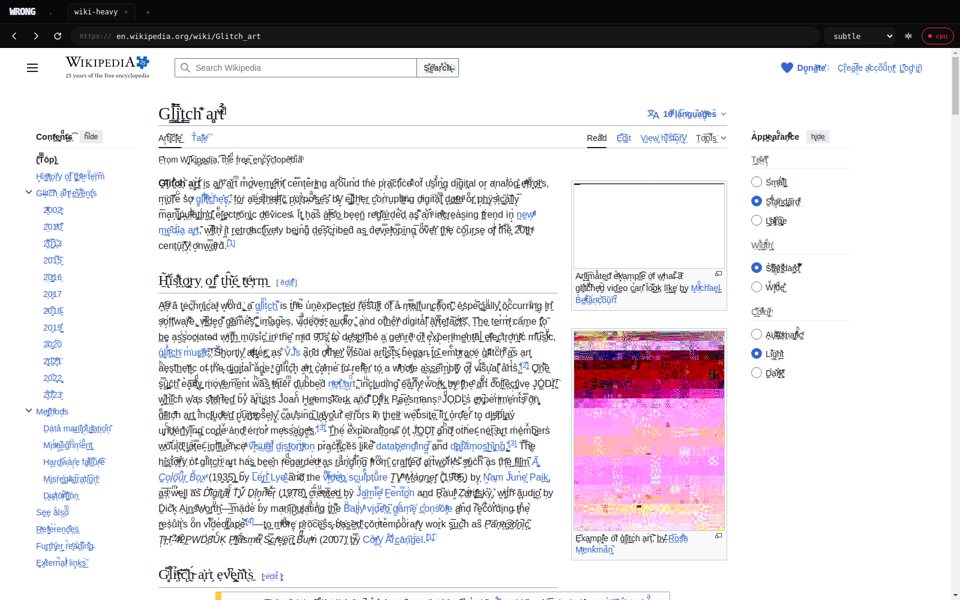This screenshot has width=960, height=600.
Task: Collapse the Methods section in Contents
Action: pos(28,411)
